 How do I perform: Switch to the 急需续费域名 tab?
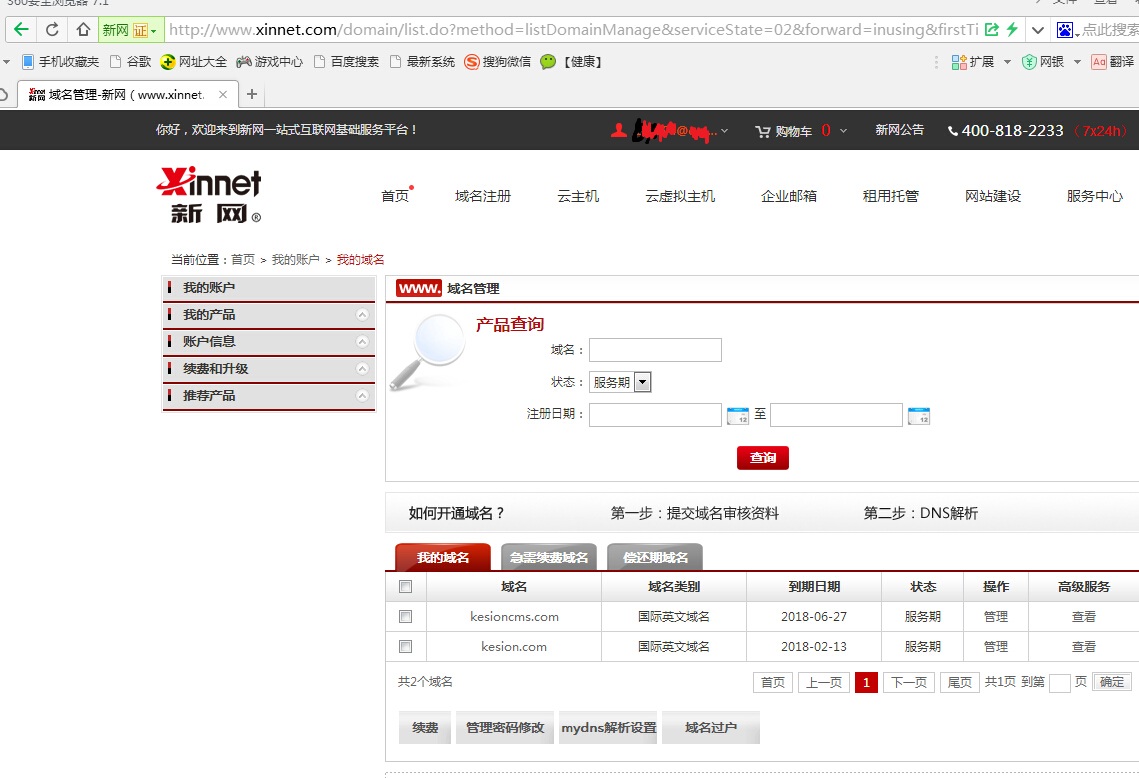tap(548, 557)
